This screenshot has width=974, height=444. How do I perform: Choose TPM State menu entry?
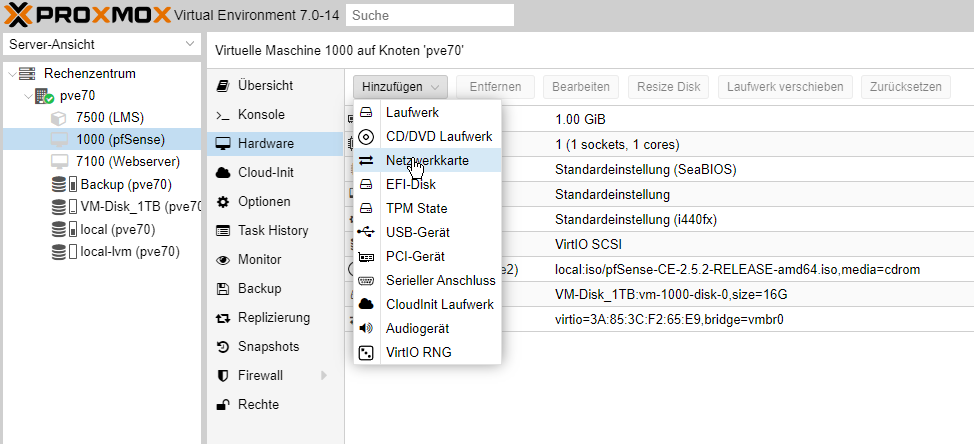click(427, 209)
